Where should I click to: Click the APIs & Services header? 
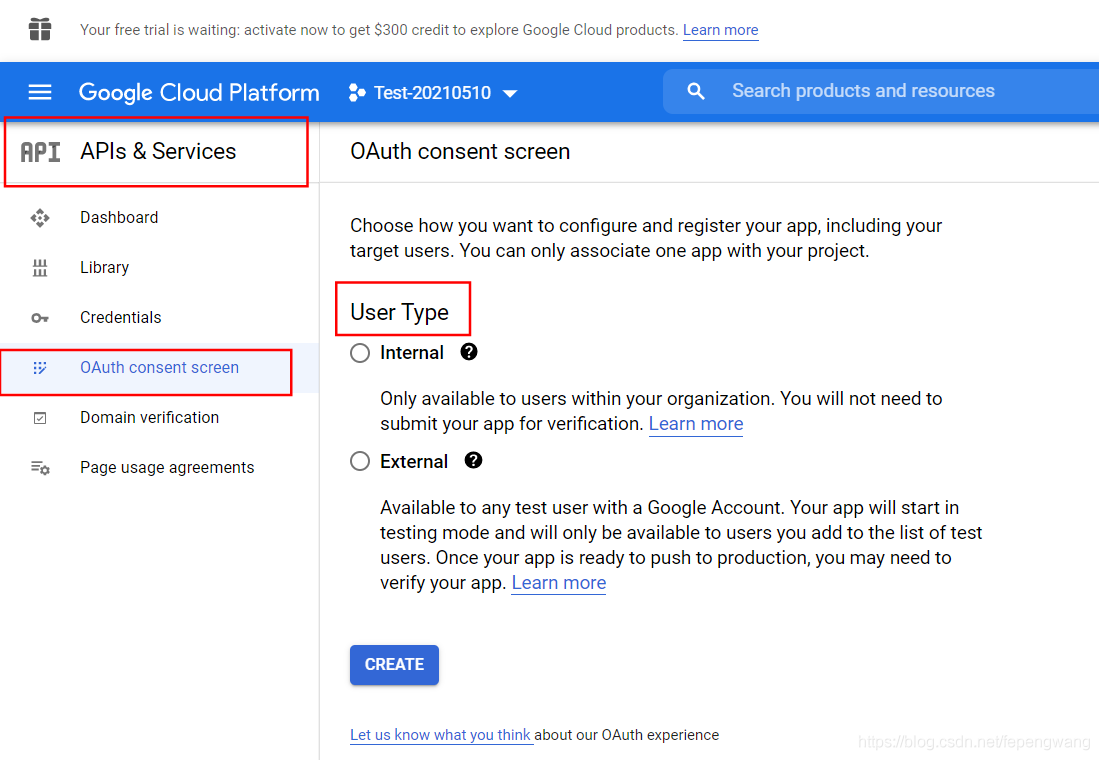point(158,151)
